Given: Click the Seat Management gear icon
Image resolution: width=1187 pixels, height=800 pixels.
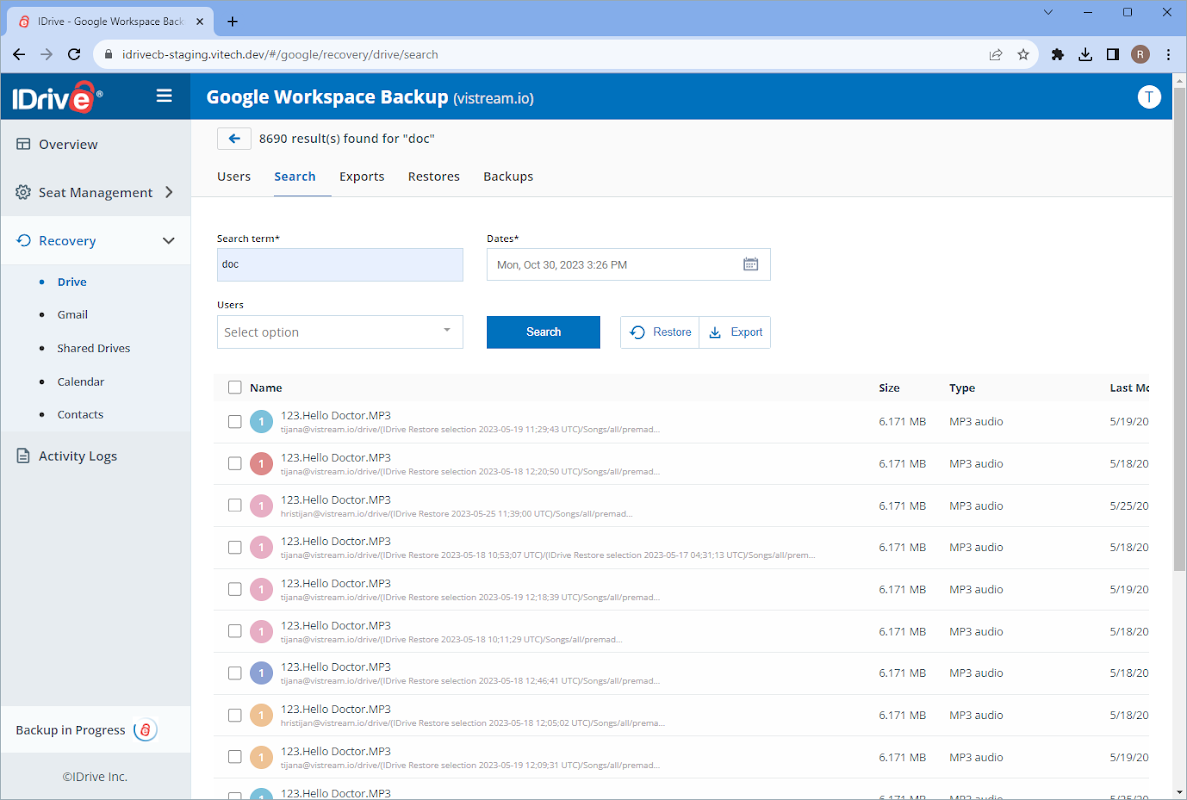Looking at the screenshot, I should click(x=23, y=192).
